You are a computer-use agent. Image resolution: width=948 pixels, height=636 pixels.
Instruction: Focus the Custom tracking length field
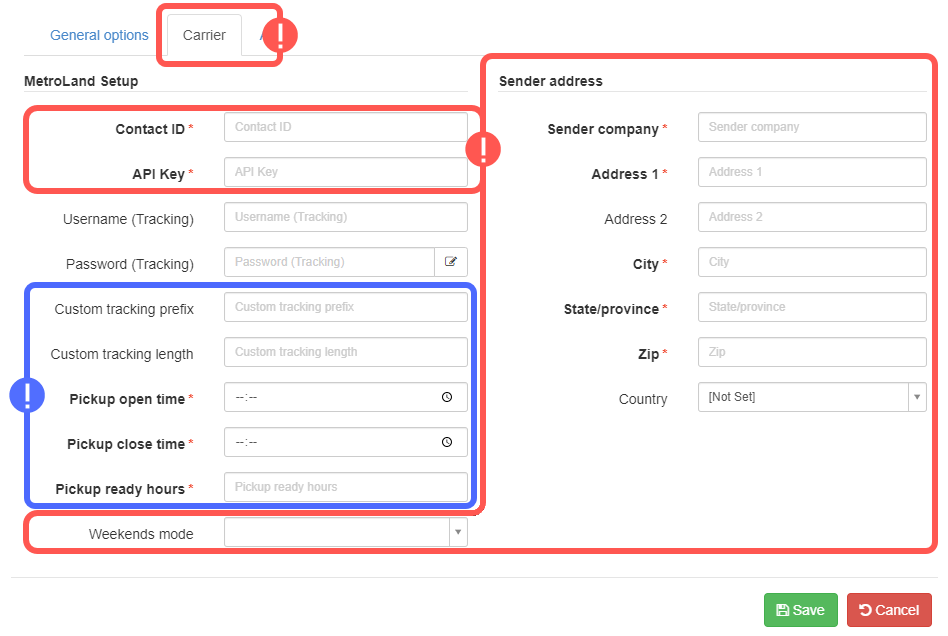tap(346, 352)
